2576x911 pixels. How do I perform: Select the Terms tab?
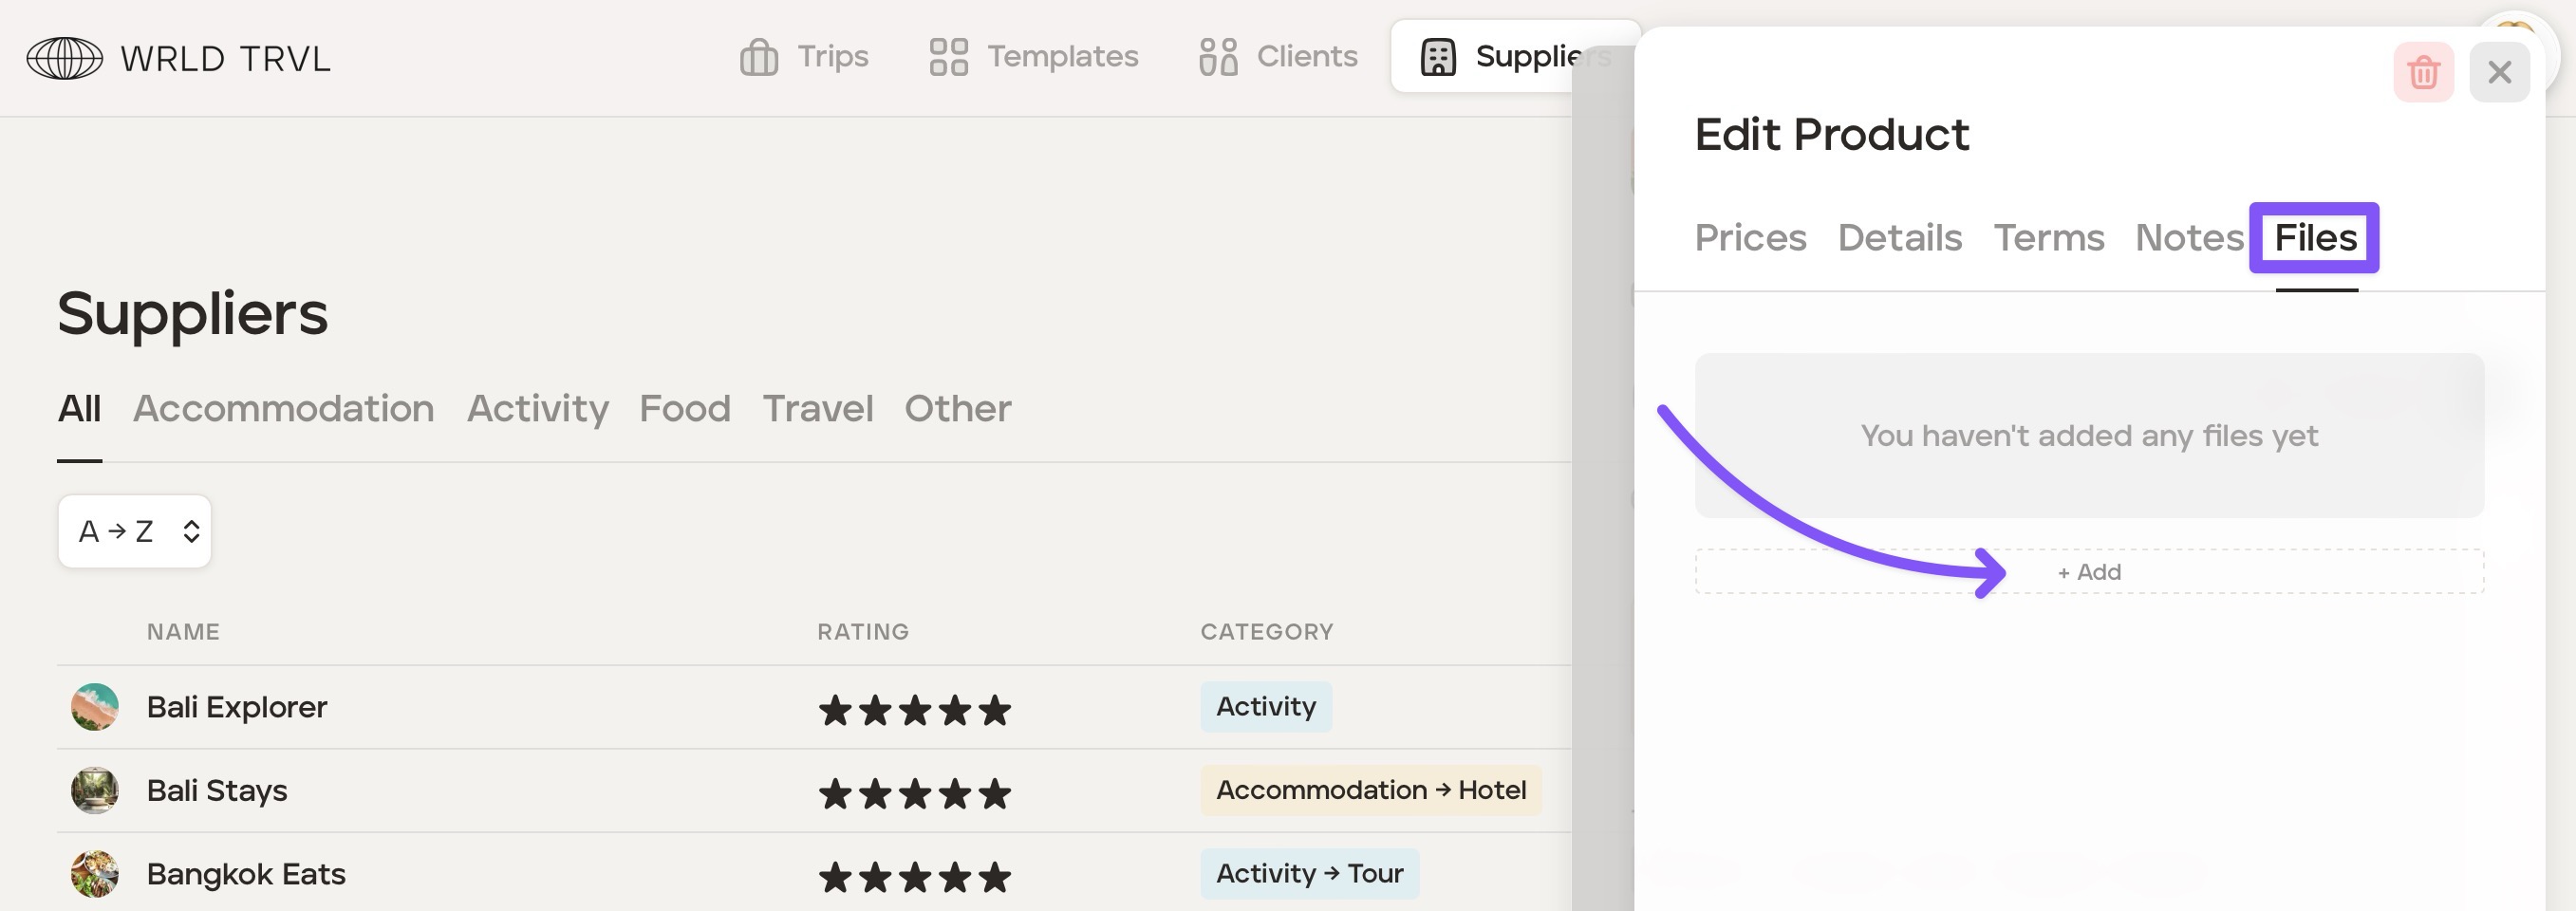pyautogui.click(x=2048, y=238)
